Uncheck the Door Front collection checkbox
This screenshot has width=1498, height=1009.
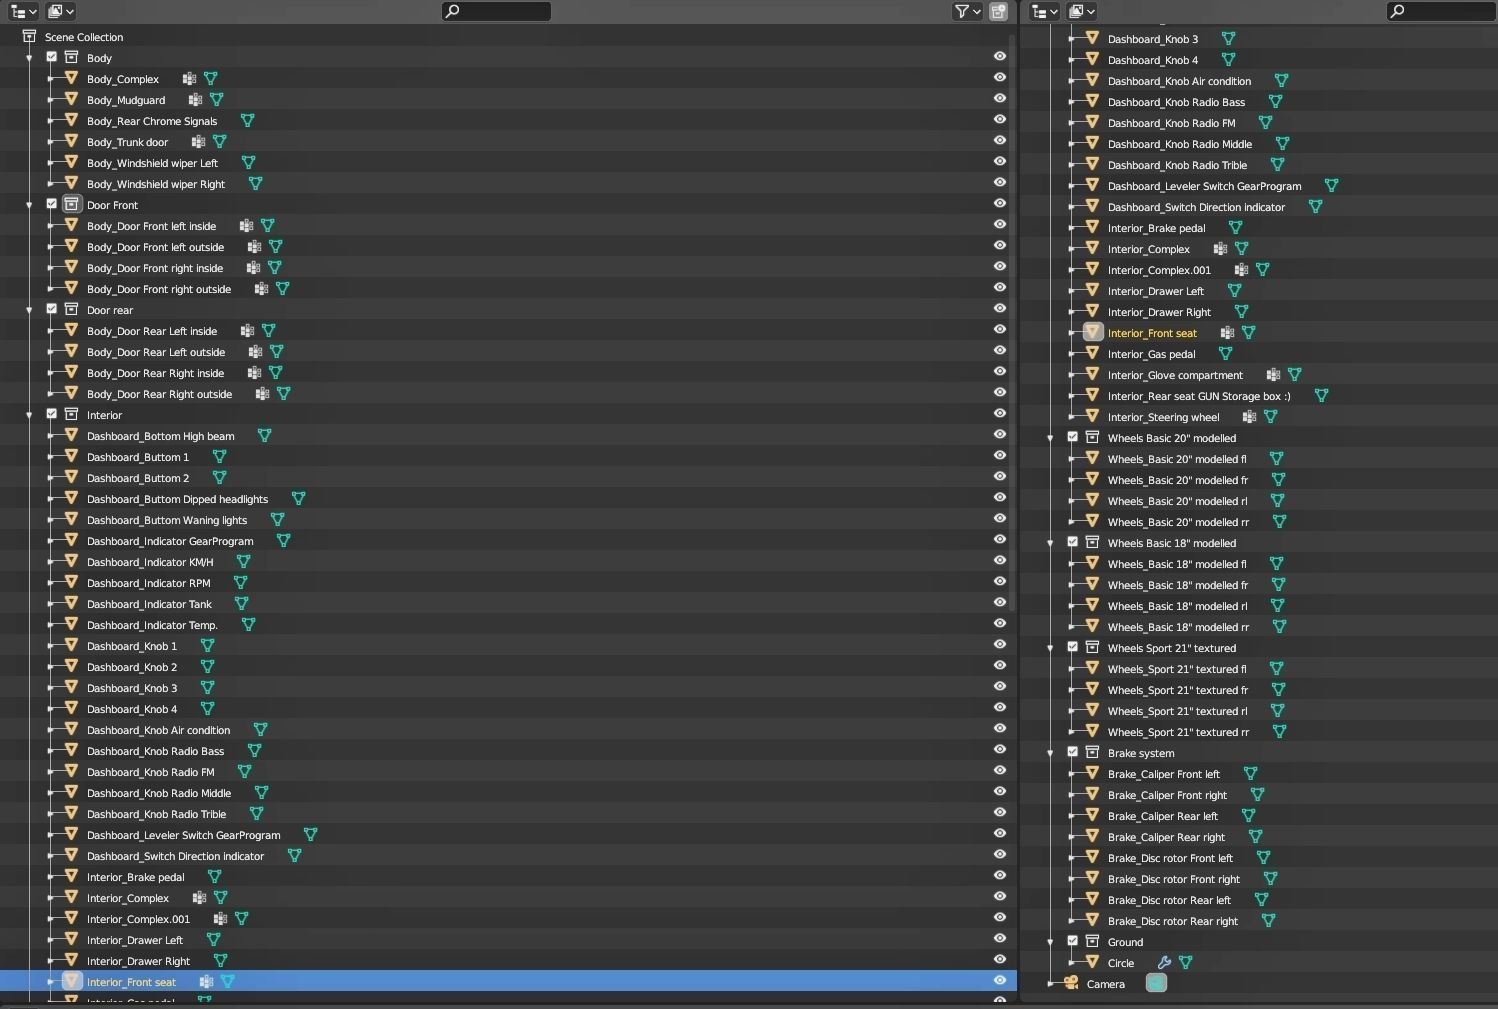(51, 204)
